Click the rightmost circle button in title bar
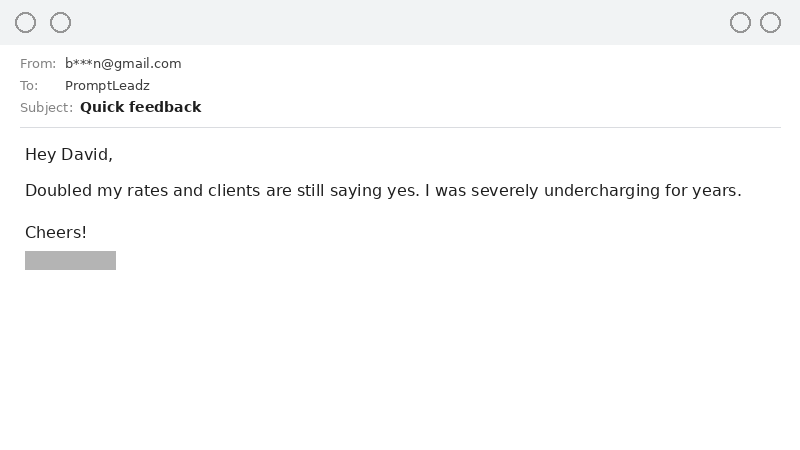The image size is (800, 450). point(770,22)
